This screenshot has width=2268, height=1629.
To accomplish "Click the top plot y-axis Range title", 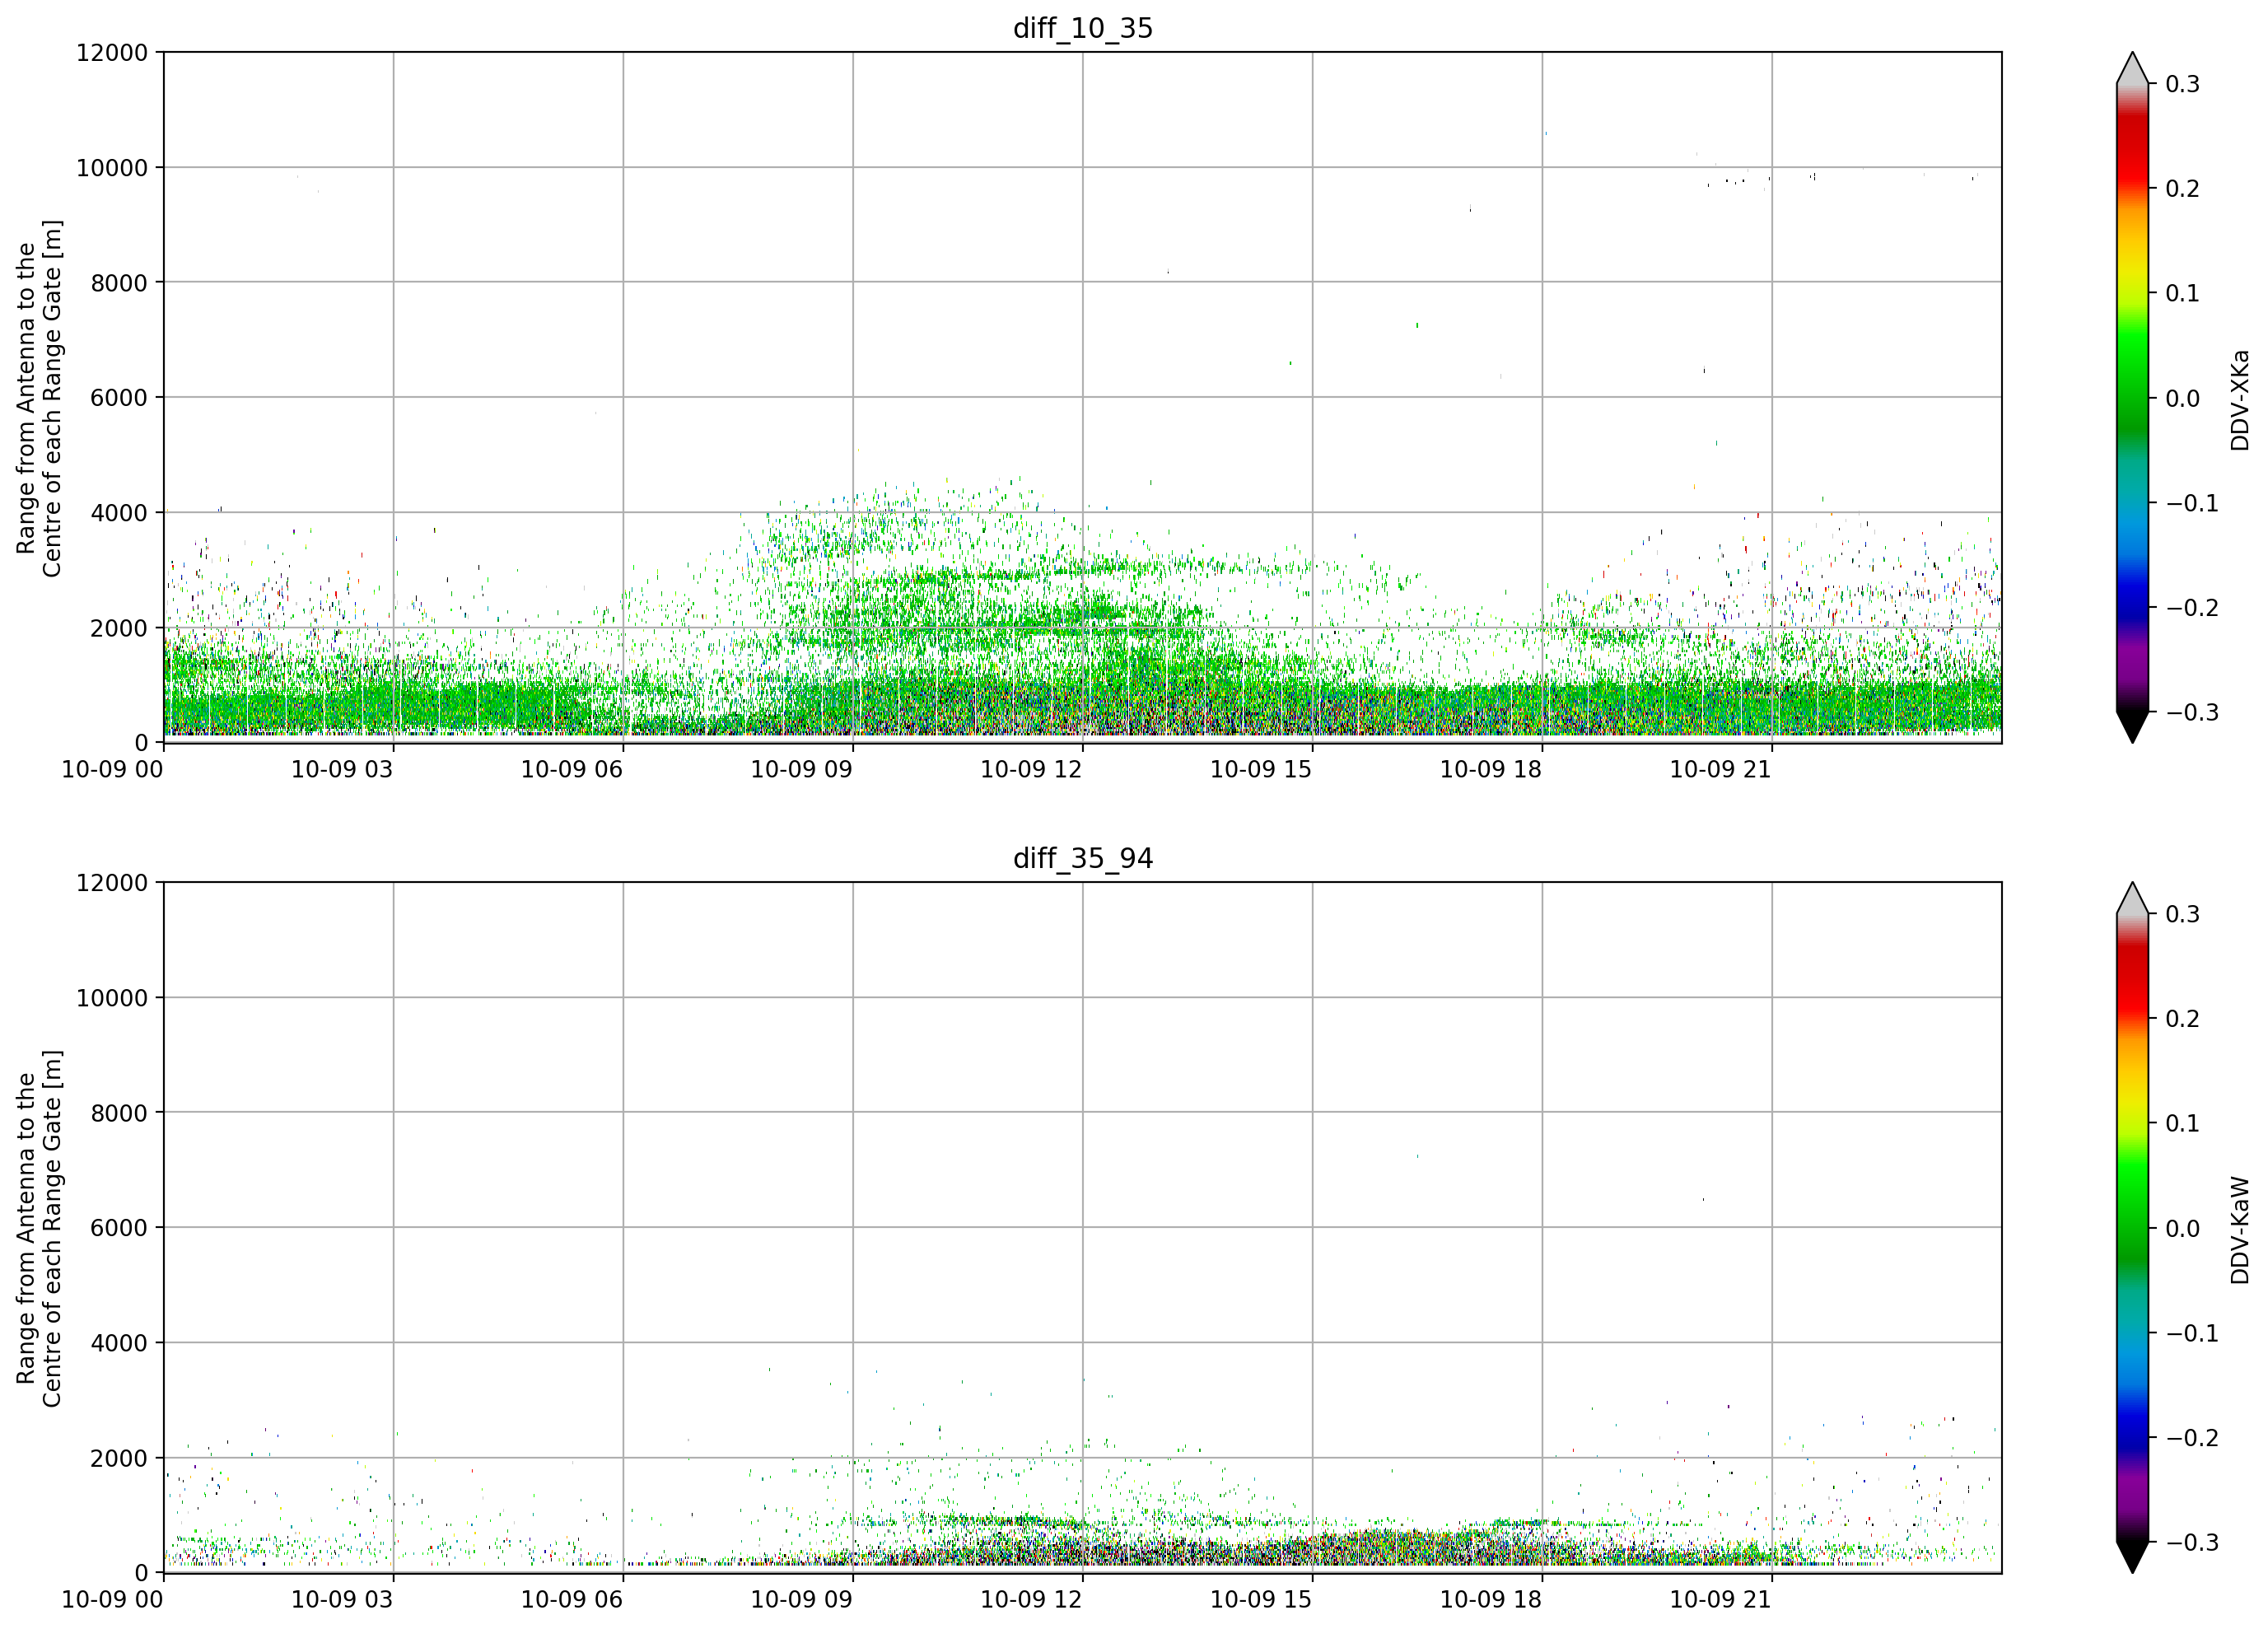I will [39, 398].
